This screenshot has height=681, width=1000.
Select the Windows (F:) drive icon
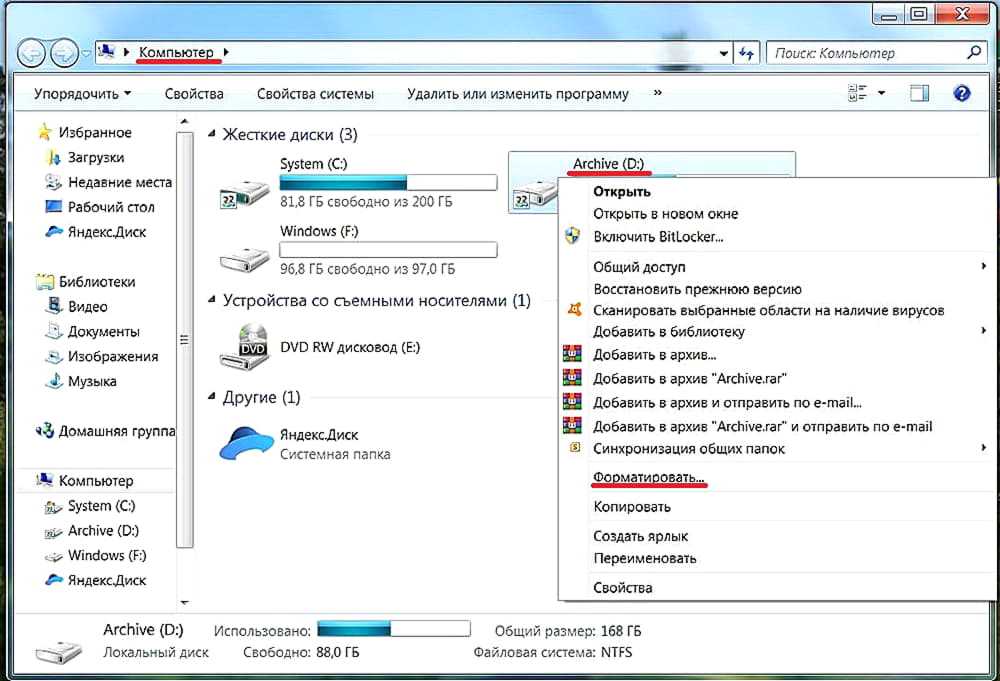point(244,258)
